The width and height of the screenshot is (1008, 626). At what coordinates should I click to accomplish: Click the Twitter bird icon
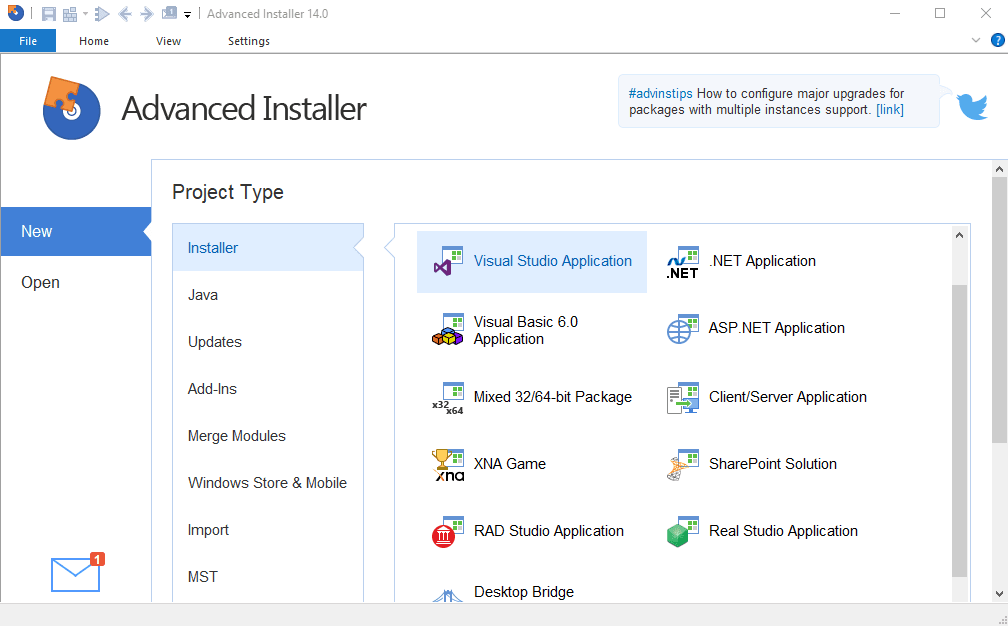[x=972, y=106]
